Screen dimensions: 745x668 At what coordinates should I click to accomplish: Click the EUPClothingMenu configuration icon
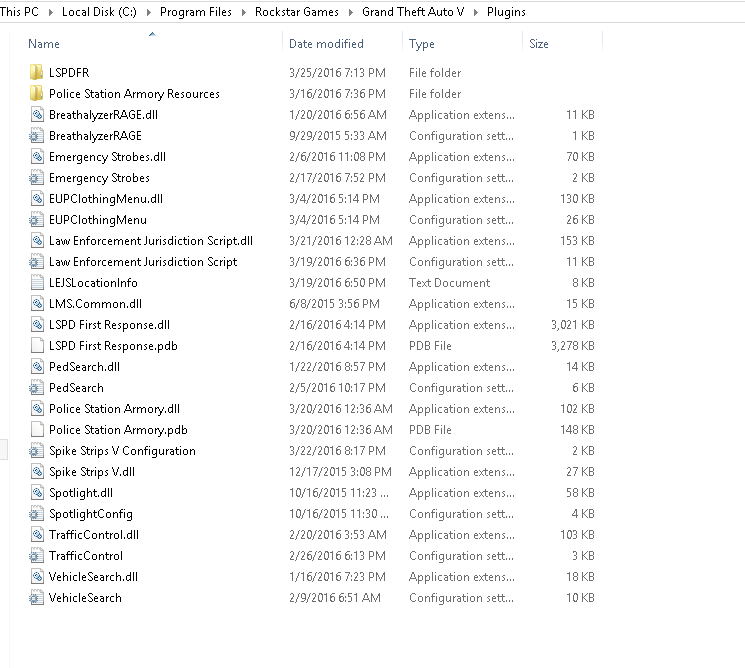tap(36, 219)
